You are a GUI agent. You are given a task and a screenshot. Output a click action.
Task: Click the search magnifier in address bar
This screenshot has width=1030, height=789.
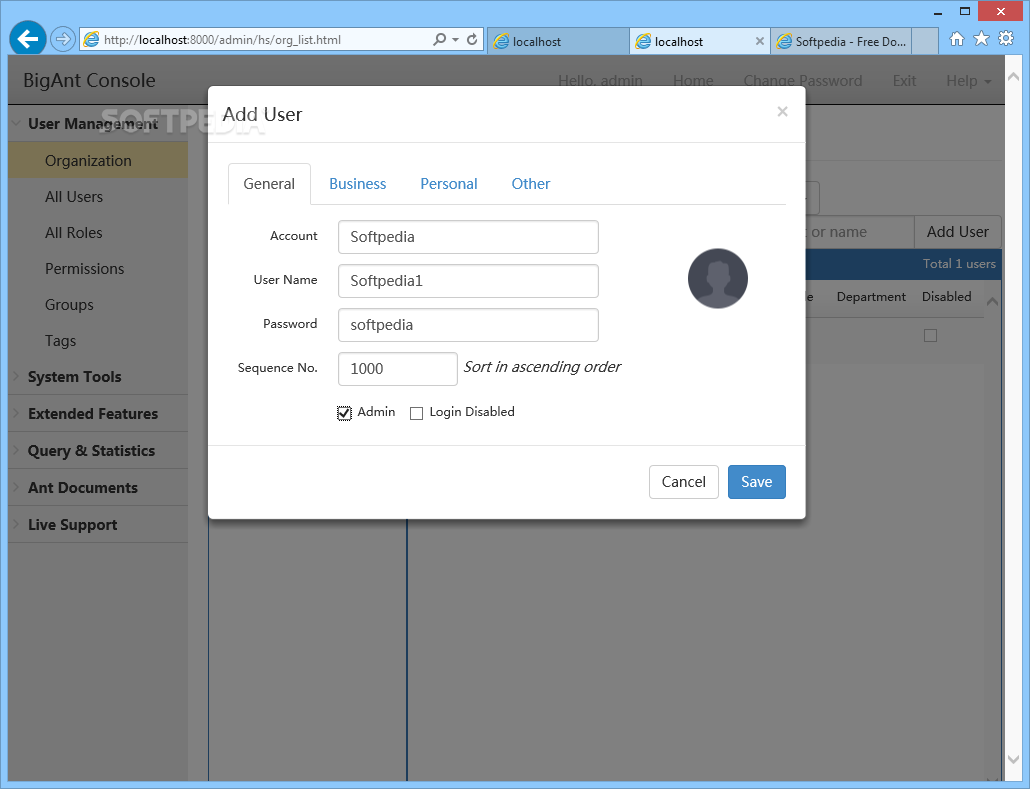point(439,39)
